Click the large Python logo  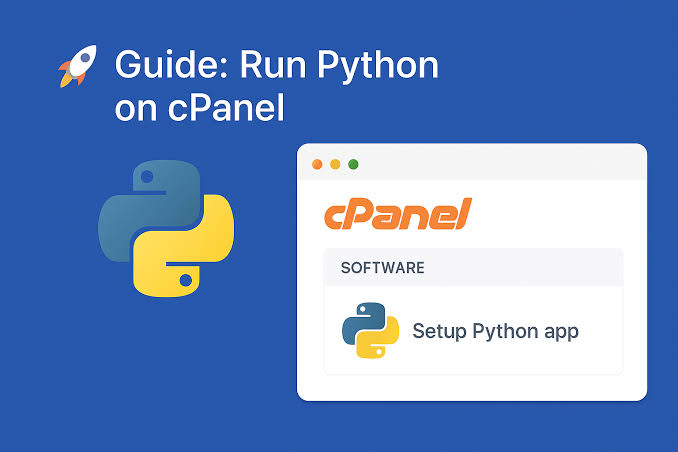pos(166,228)
